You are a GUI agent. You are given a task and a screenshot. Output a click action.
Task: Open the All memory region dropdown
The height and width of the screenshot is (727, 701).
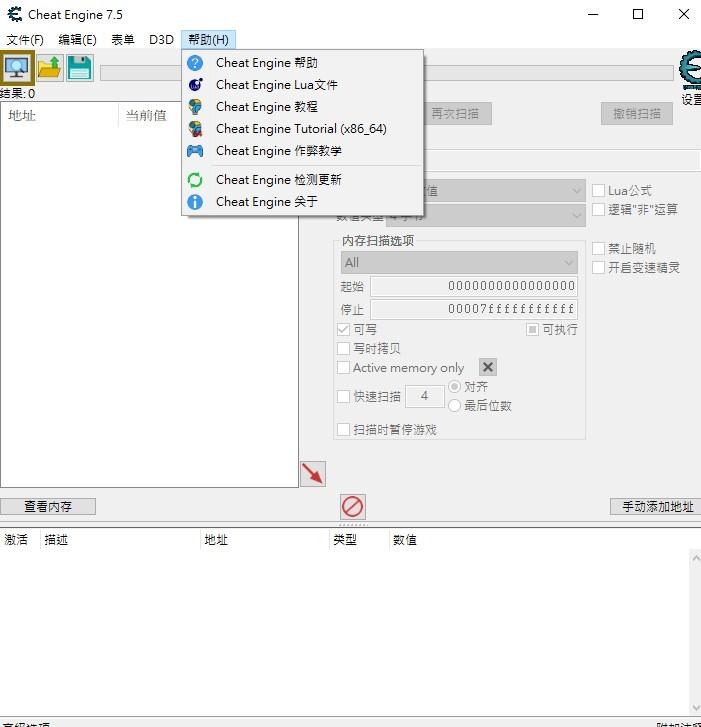pos(459,263)
